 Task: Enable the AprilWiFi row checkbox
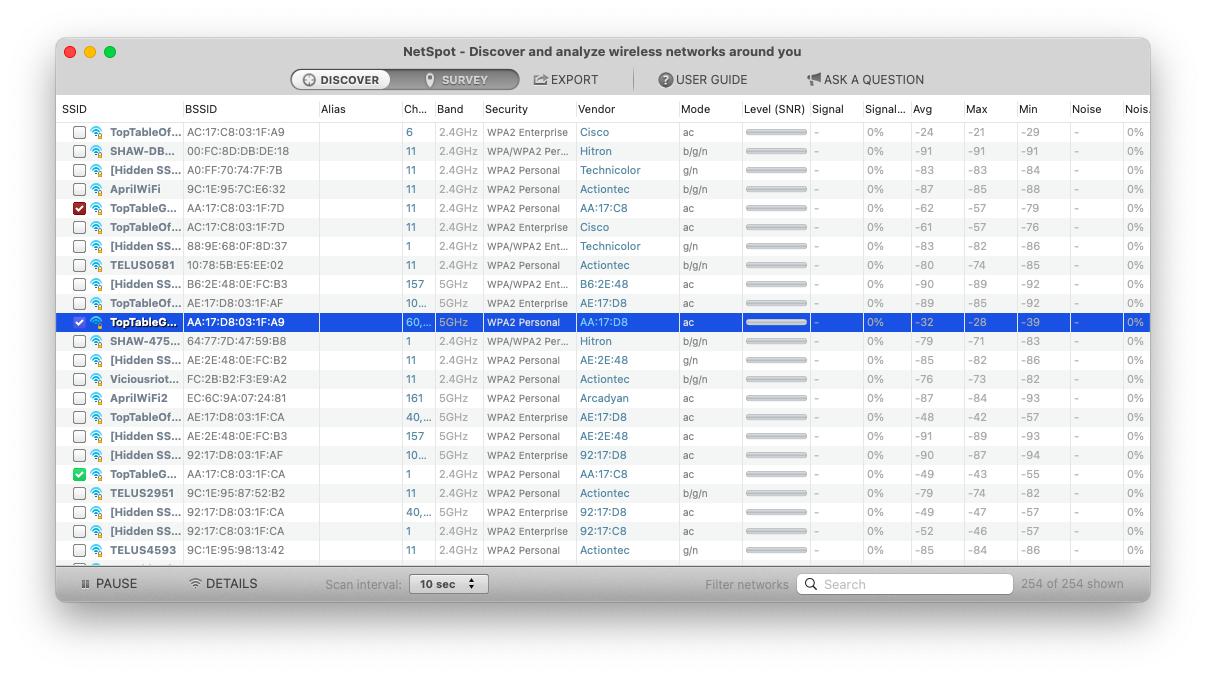79,189
